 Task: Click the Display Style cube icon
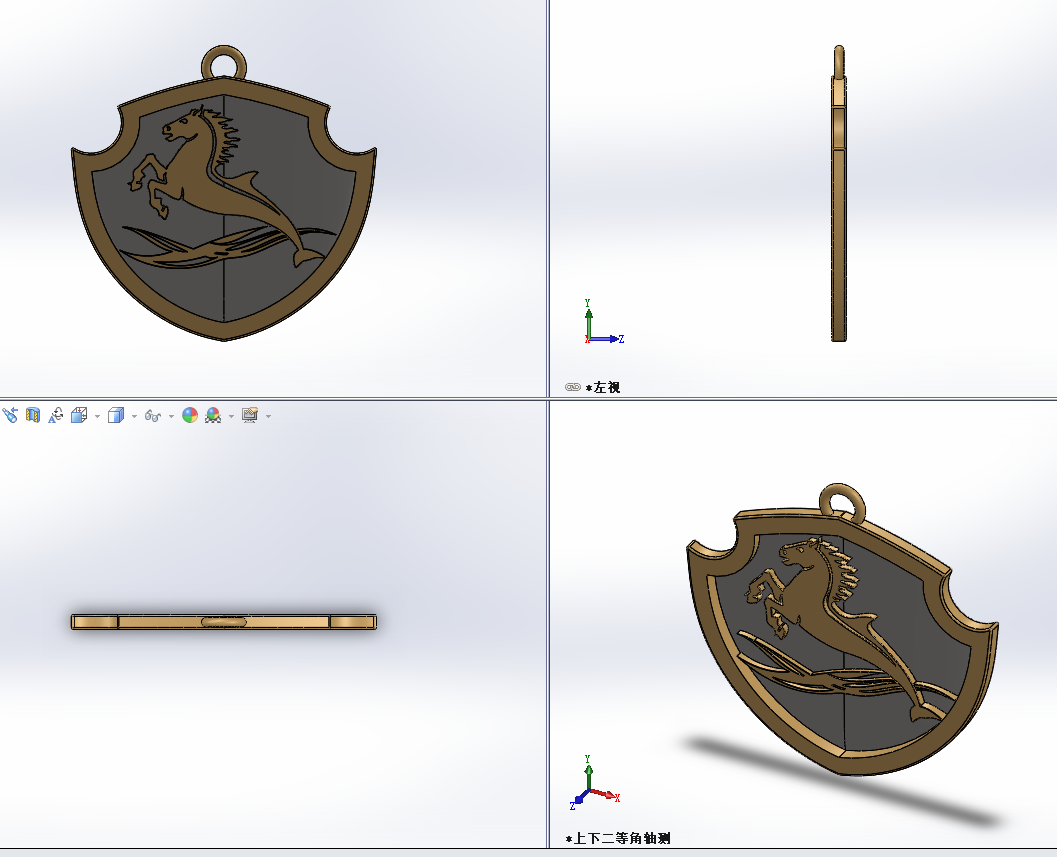(x=116, y=415)
